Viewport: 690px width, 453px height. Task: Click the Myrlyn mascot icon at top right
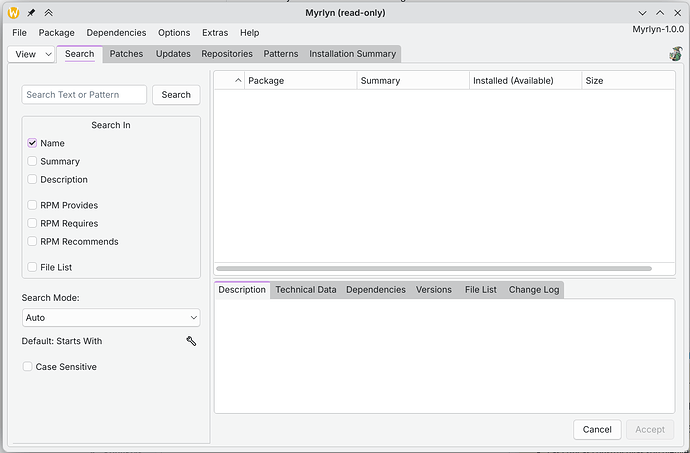[x=675, y=54]
